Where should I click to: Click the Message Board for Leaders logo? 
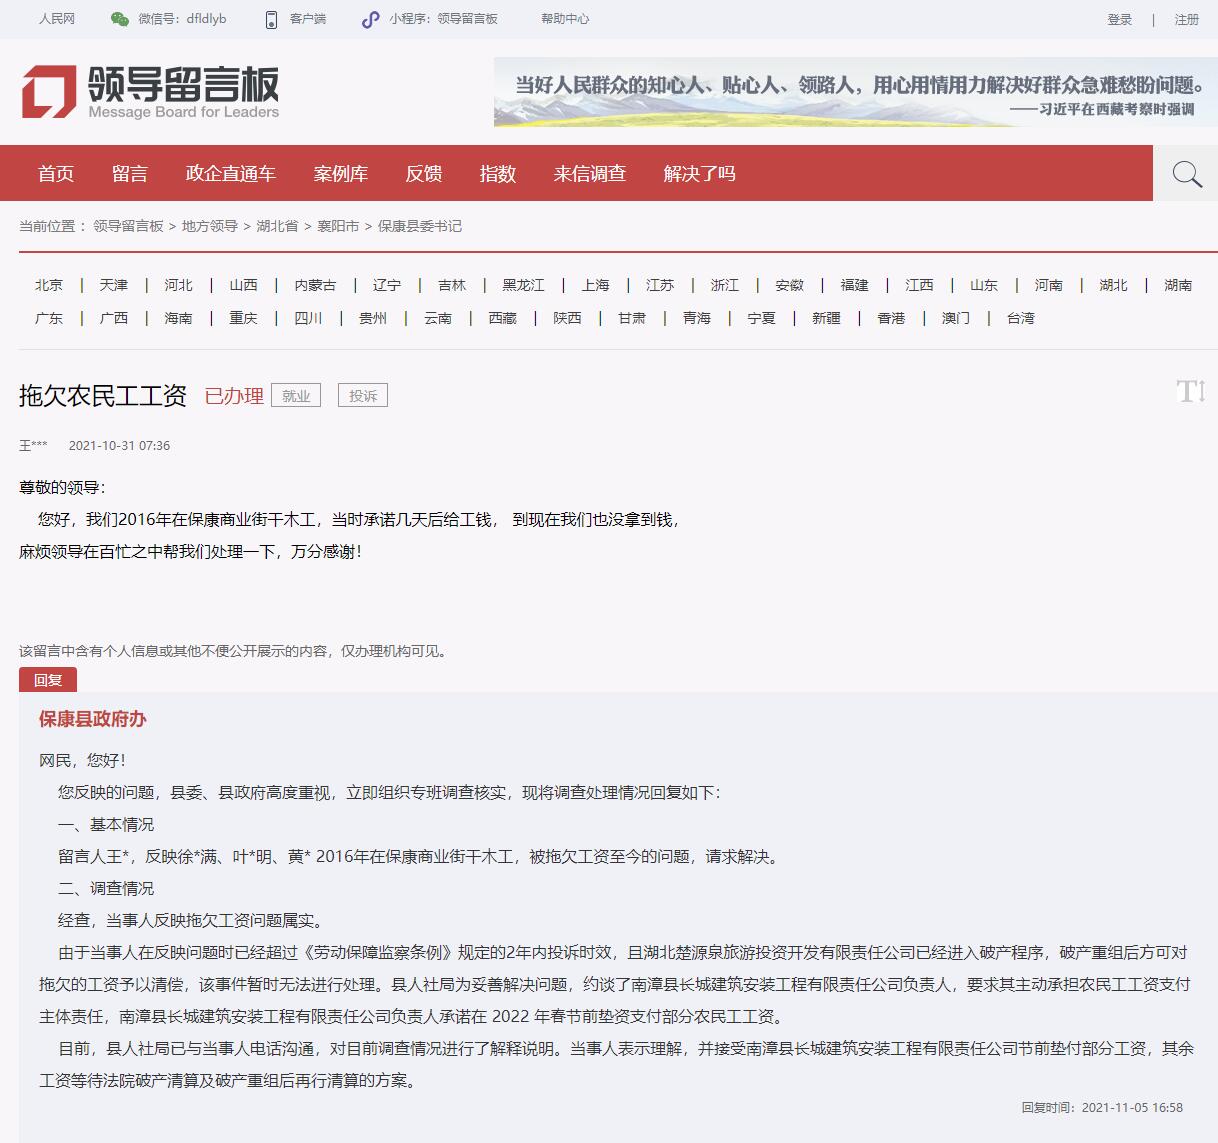[x=150, y=92]
